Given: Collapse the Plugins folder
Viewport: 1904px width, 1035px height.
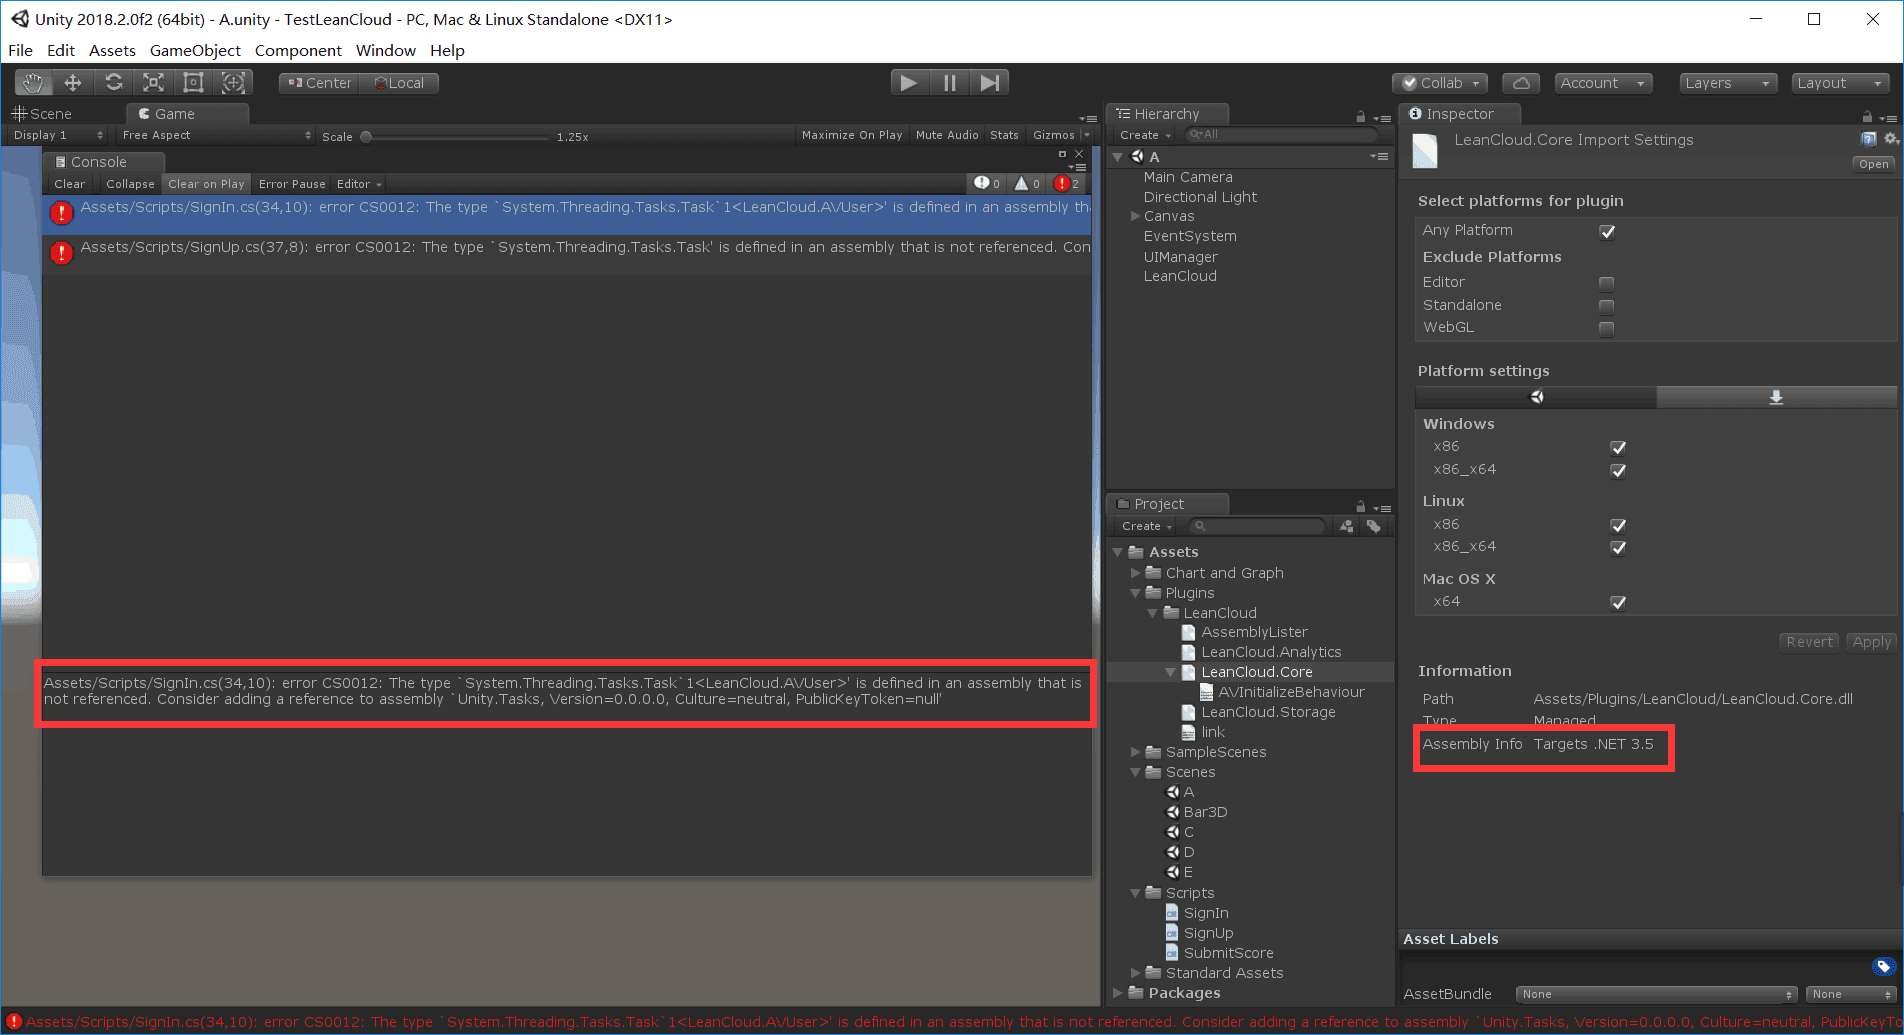Looking at the screenshot, I should tap(1135, 593).
